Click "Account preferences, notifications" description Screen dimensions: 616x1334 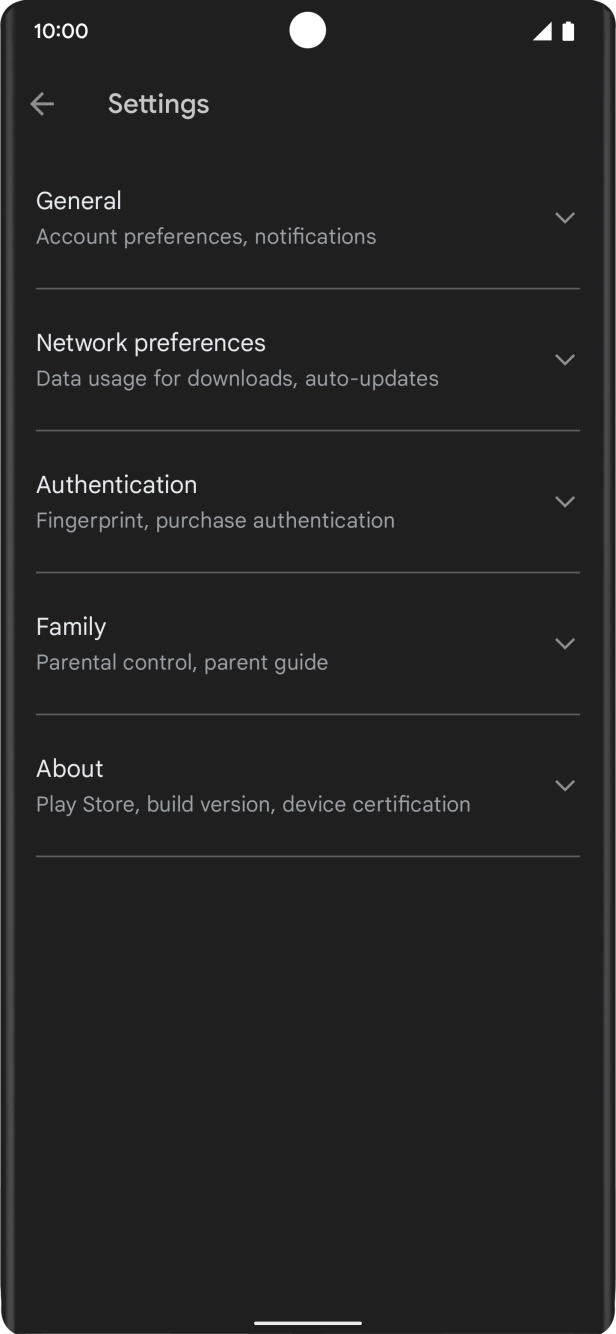click(206, 237)
